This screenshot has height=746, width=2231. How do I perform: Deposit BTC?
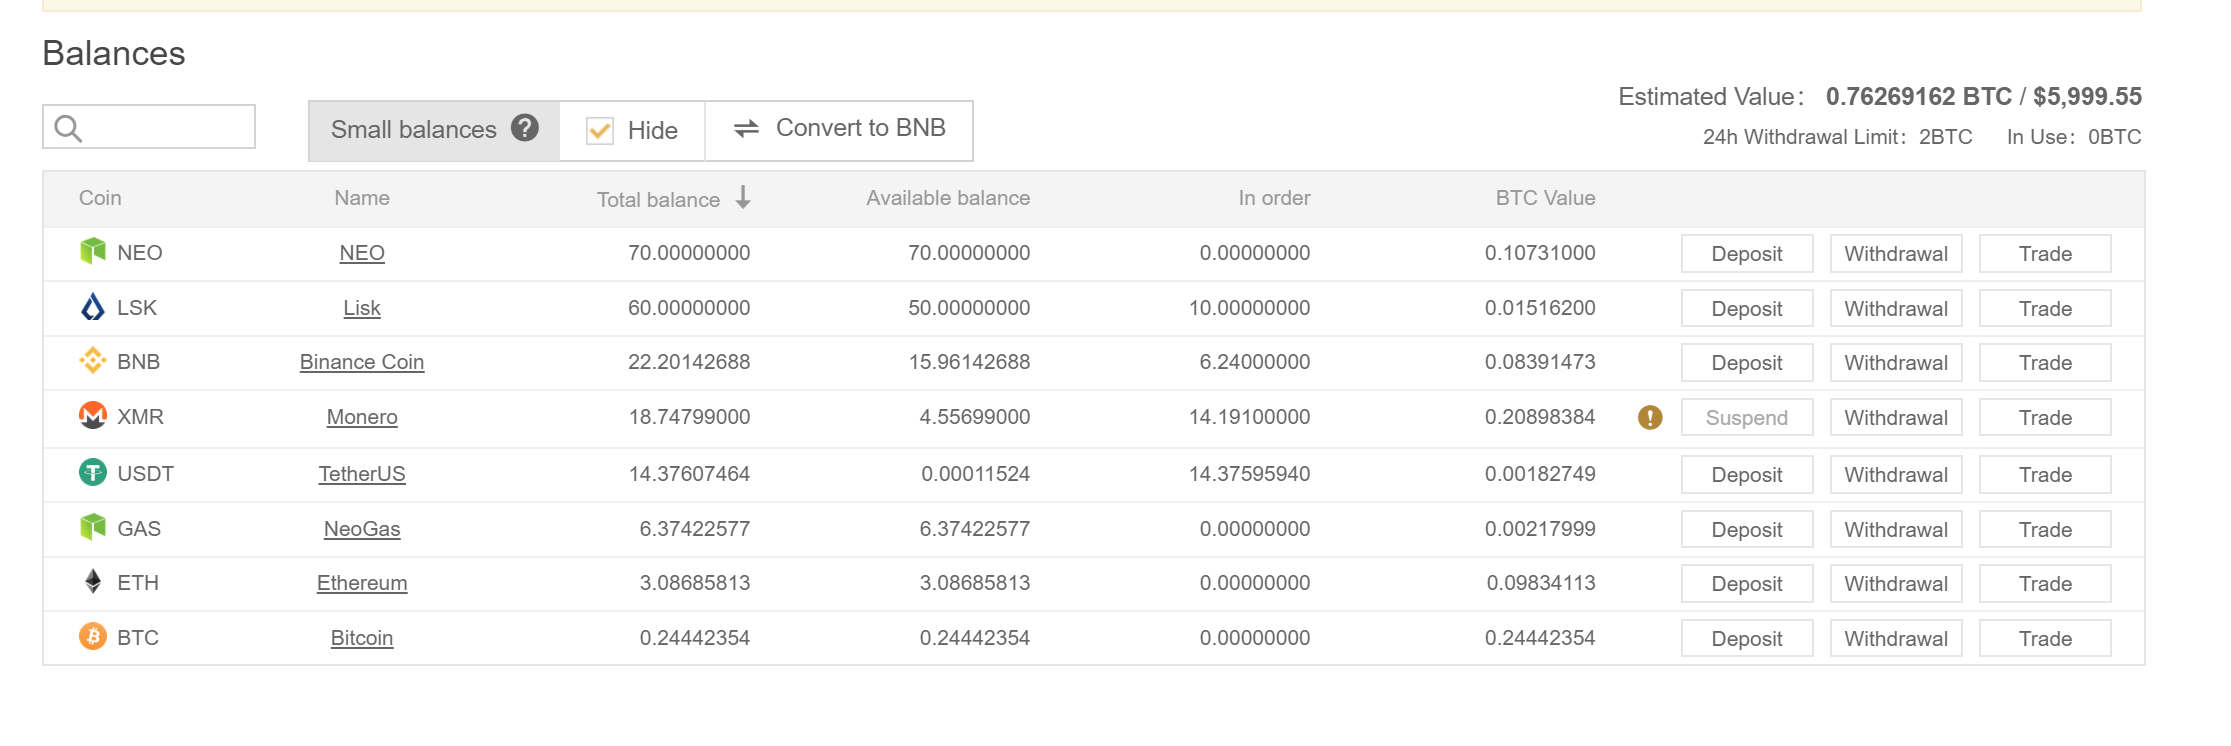[1747, 639]
